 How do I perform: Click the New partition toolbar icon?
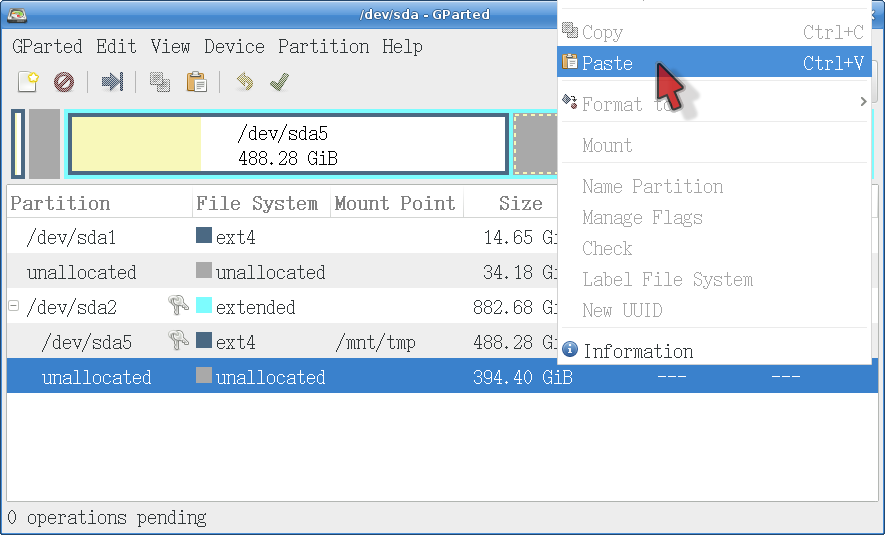click(x=28, y=82)
